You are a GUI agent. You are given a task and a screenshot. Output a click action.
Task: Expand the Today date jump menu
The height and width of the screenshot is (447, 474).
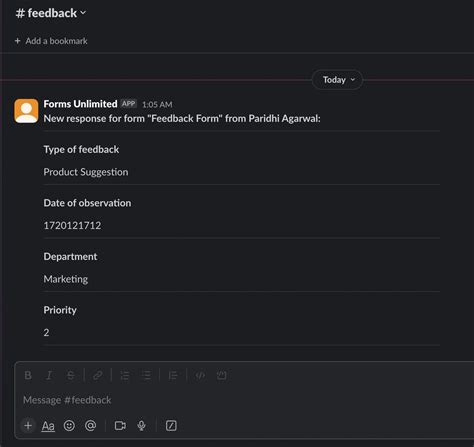coord(337,80)
